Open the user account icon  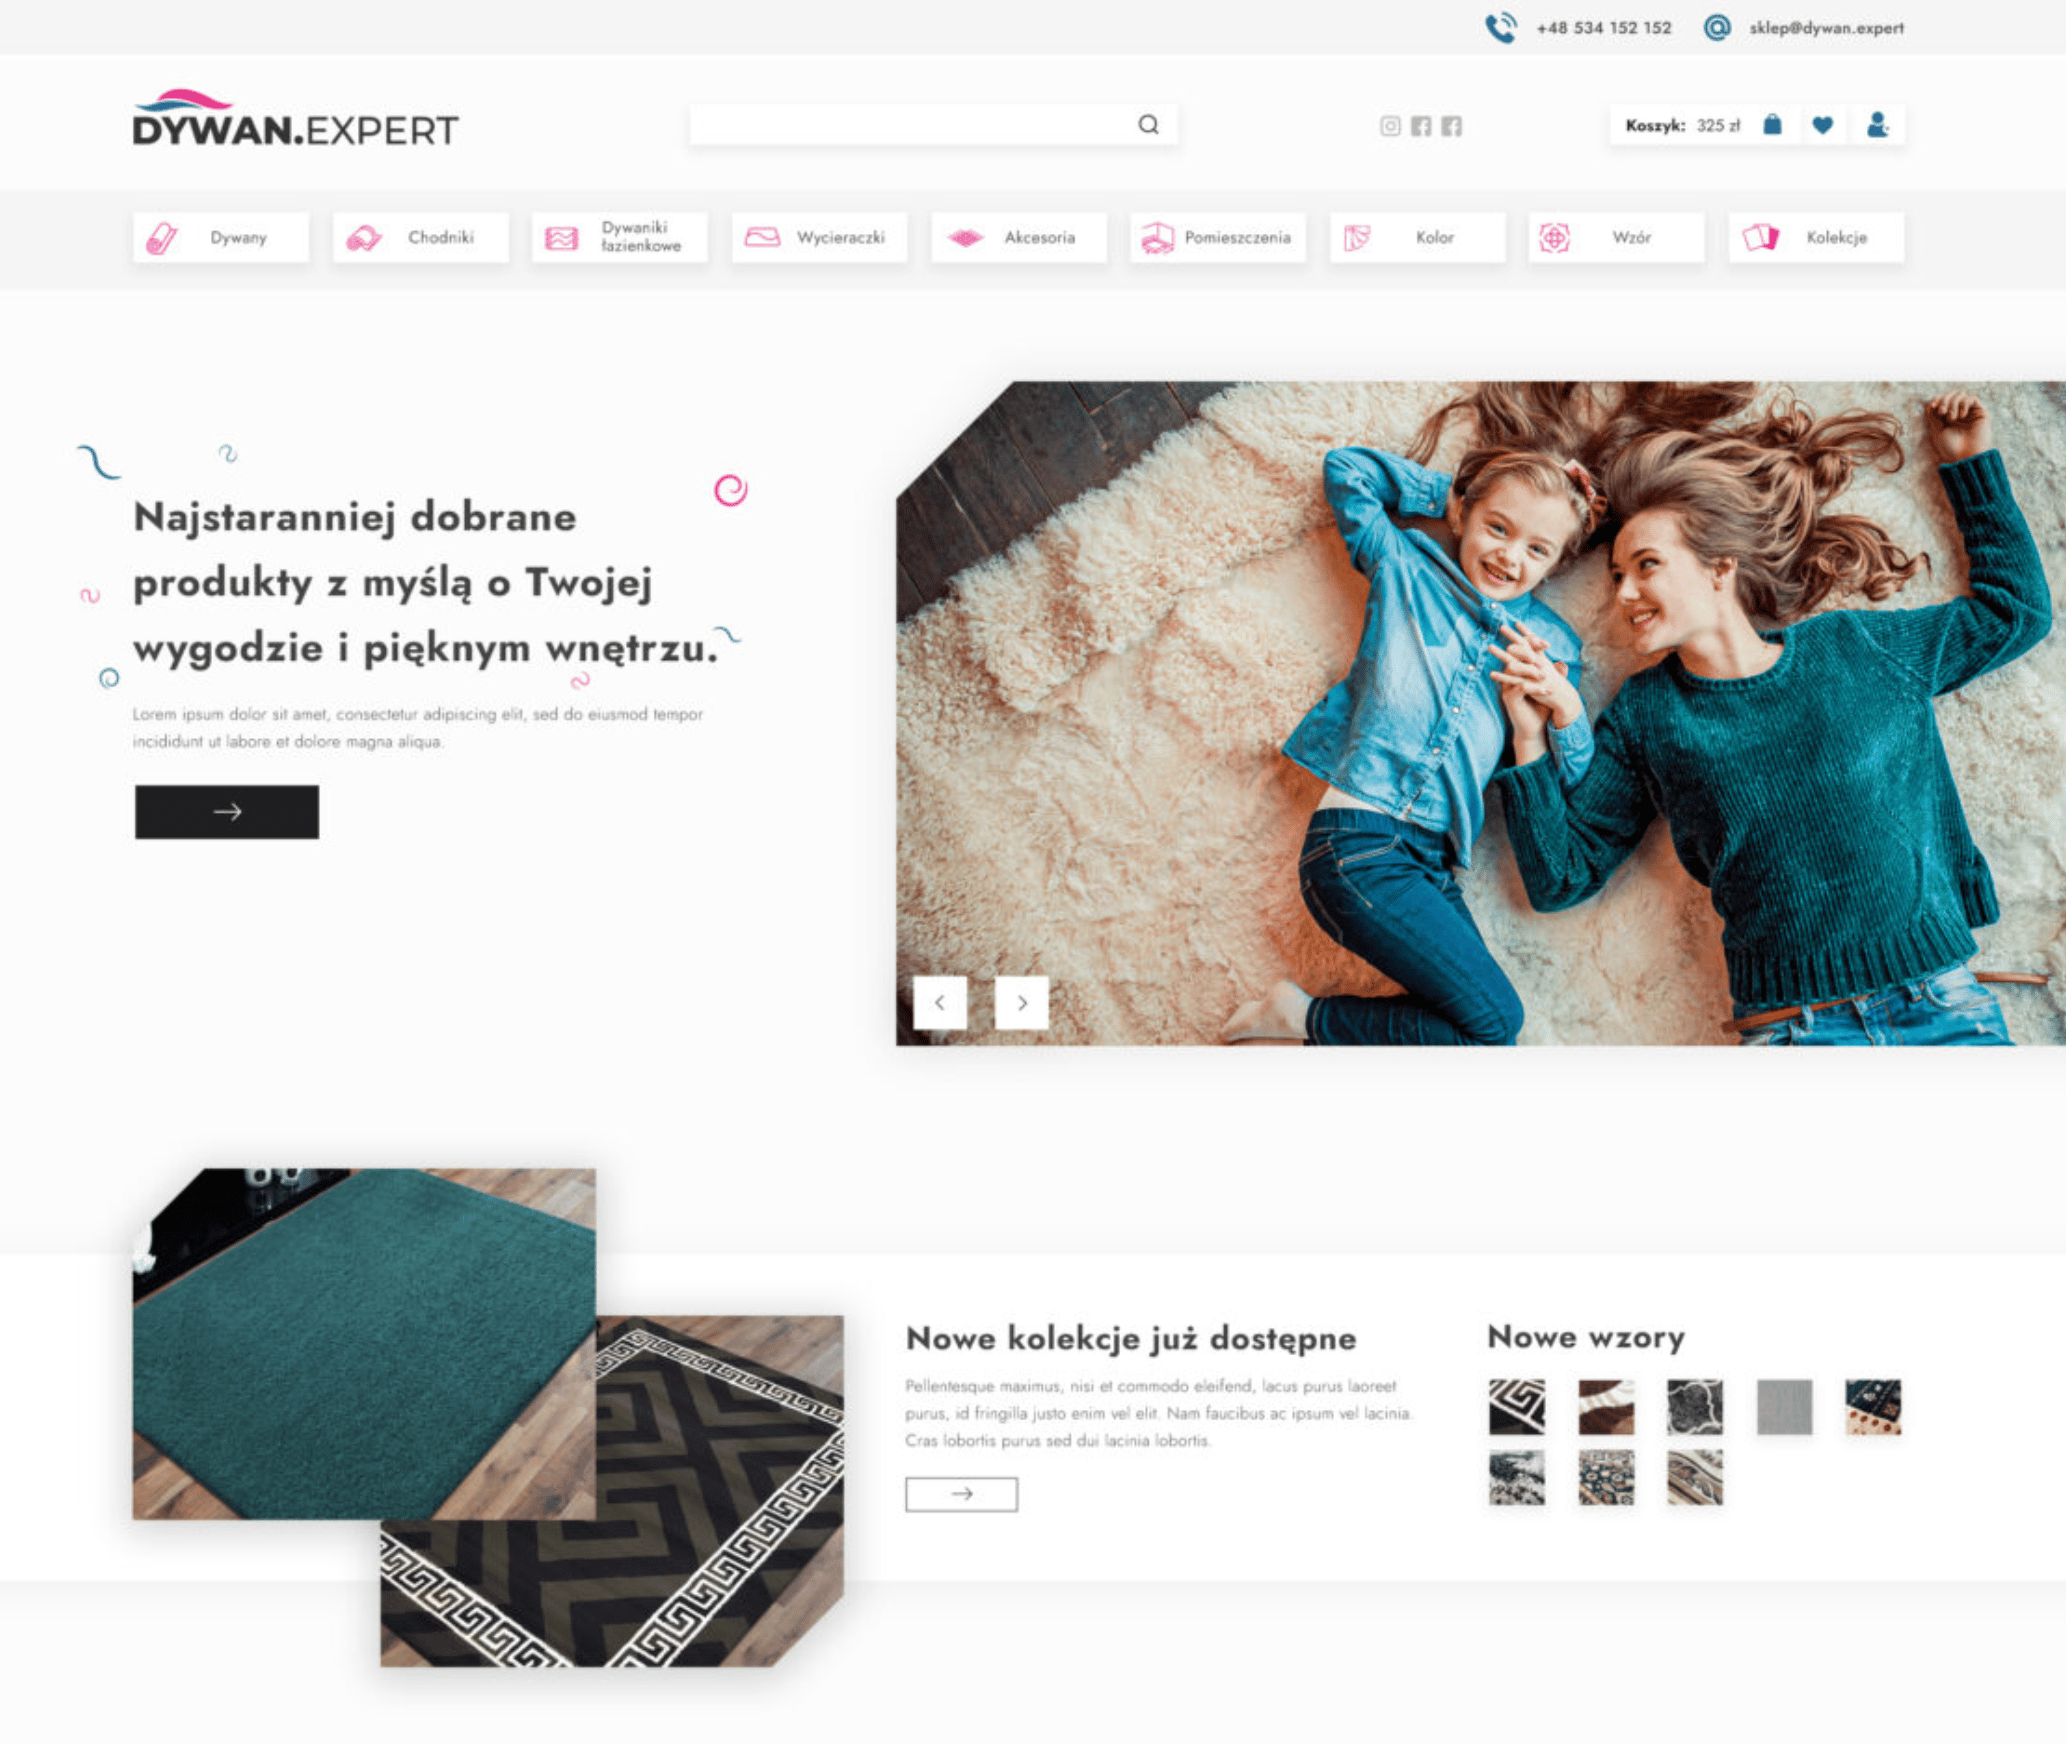[1877, 125]
